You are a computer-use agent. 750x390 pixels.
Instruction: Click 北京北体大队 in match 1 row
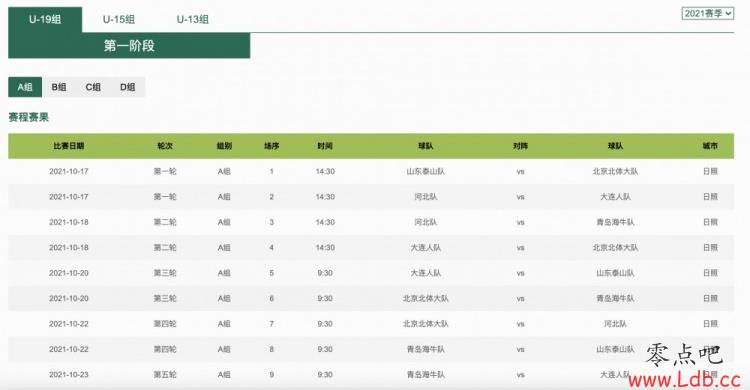tap(615, 171)
